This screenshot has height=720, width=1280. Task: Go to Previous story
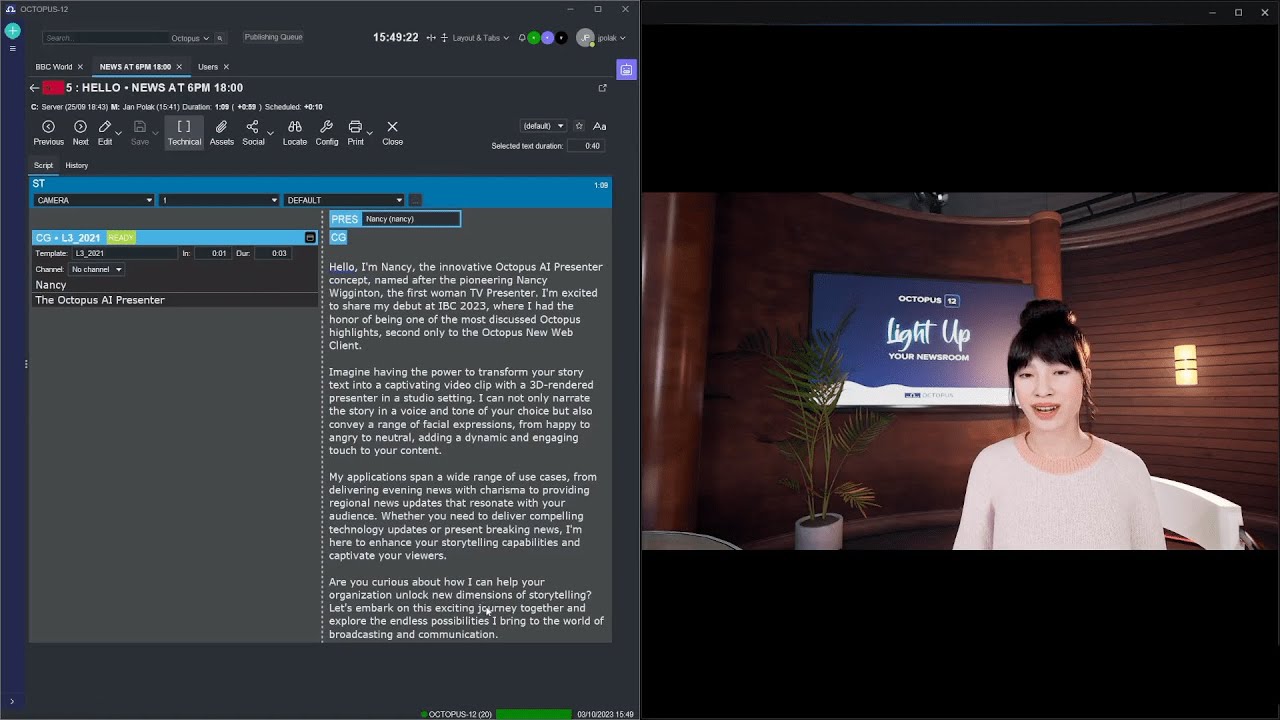(x=48, y=133)
